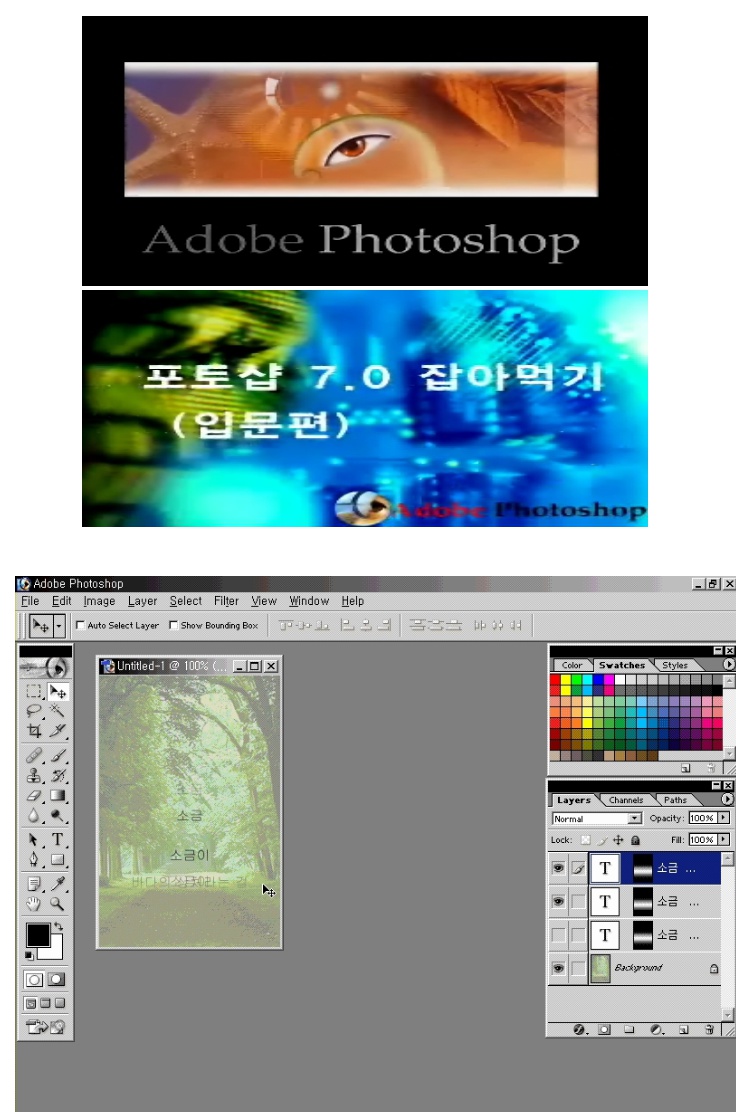This screenshot has height=1112, width=736.
Task: Open the new adjustment layer menu
Action: [x=657, y=1030]
